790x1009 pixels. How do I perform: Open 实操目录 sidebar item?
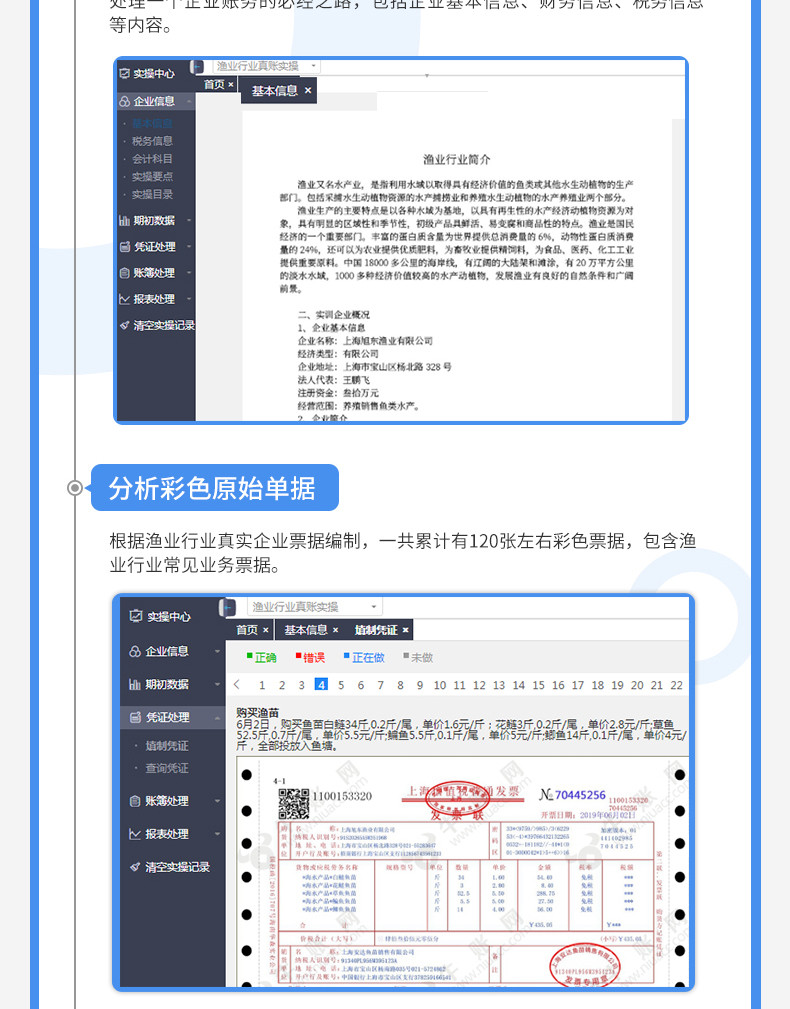coord(152,194)
